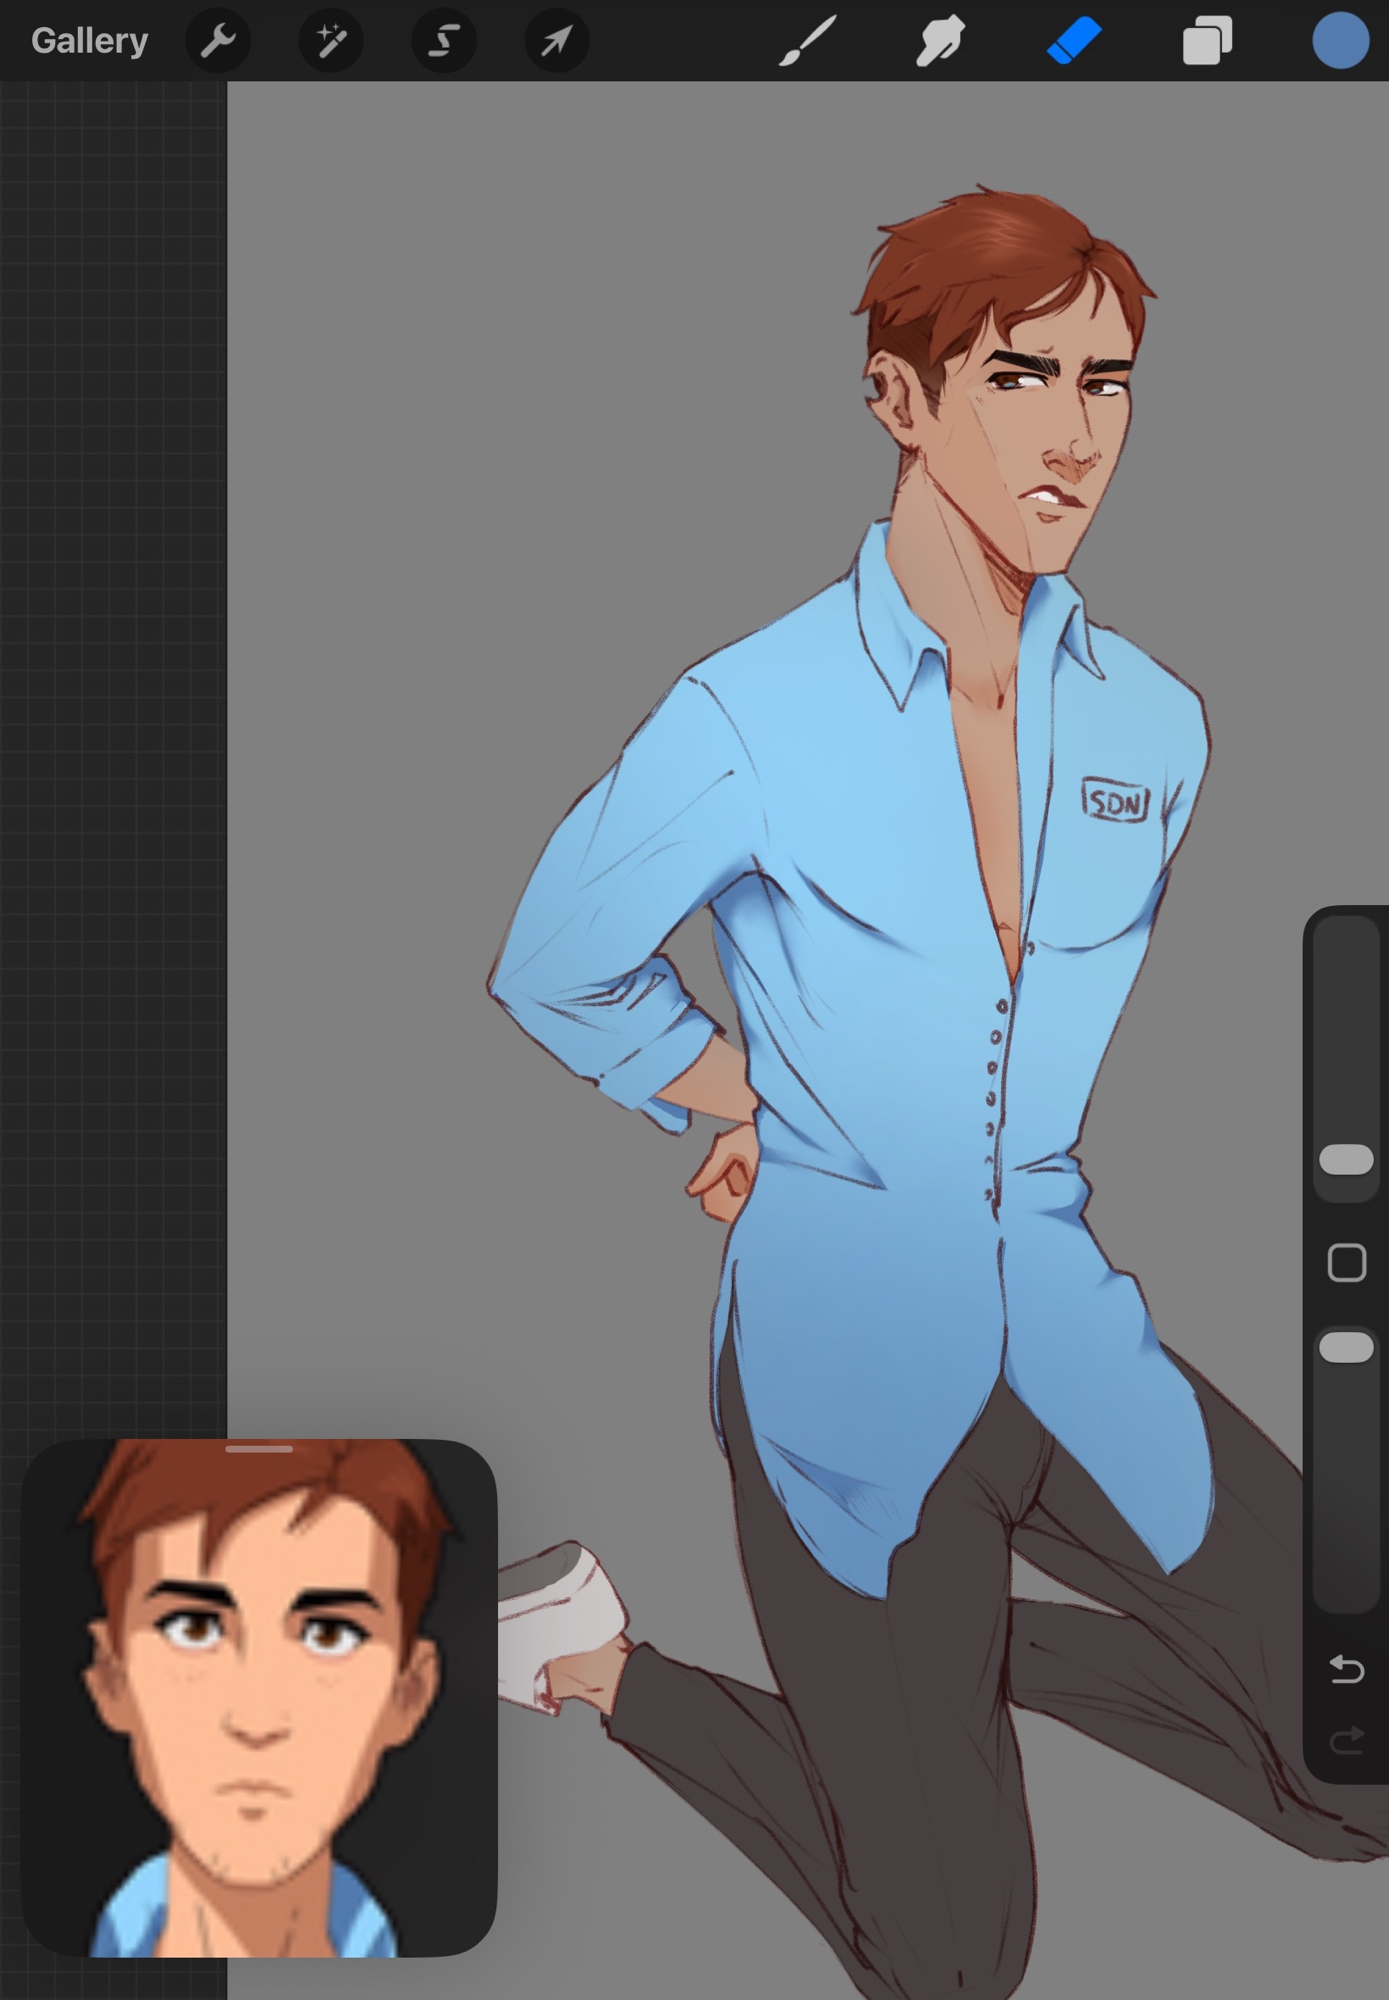The image size is (1389, 2000).
Task: Open the Adjustments magic wand menu
Action: pos(331,41)
